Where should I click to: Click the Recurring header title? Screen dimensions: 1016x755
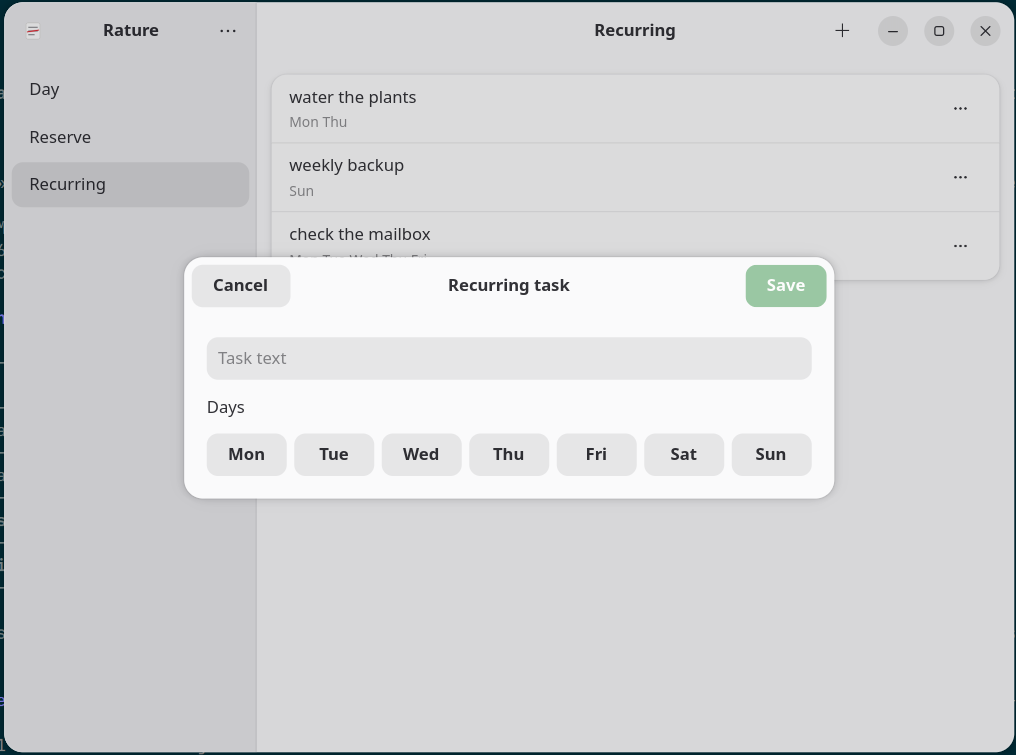(635, 30)
